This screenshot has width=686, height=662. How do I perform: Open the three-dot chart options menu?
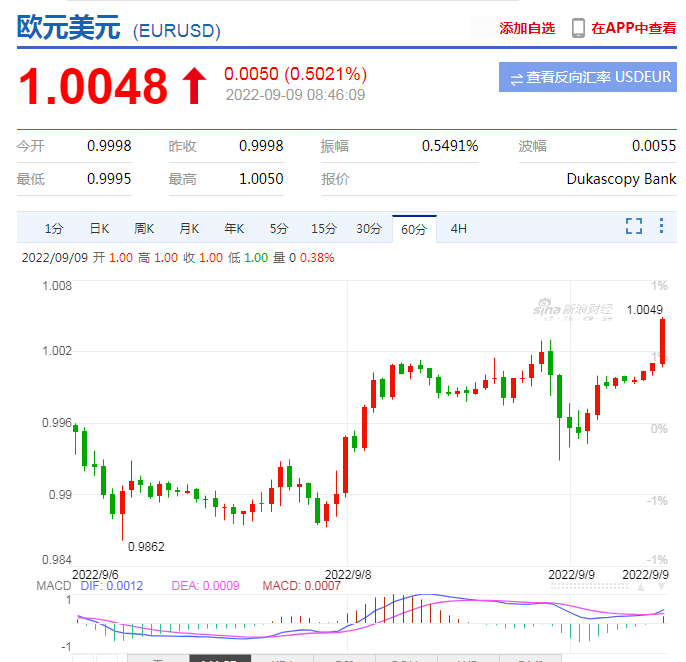pos(661,226)
